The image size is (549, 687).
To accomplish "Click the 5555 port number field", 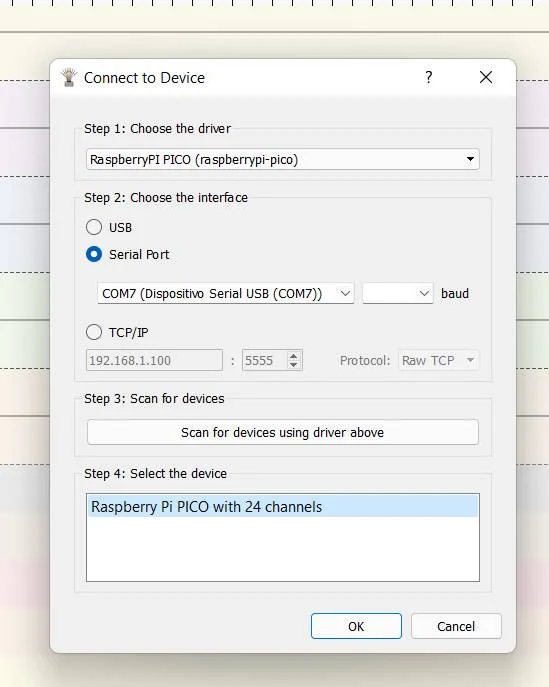I will point(265,360).
